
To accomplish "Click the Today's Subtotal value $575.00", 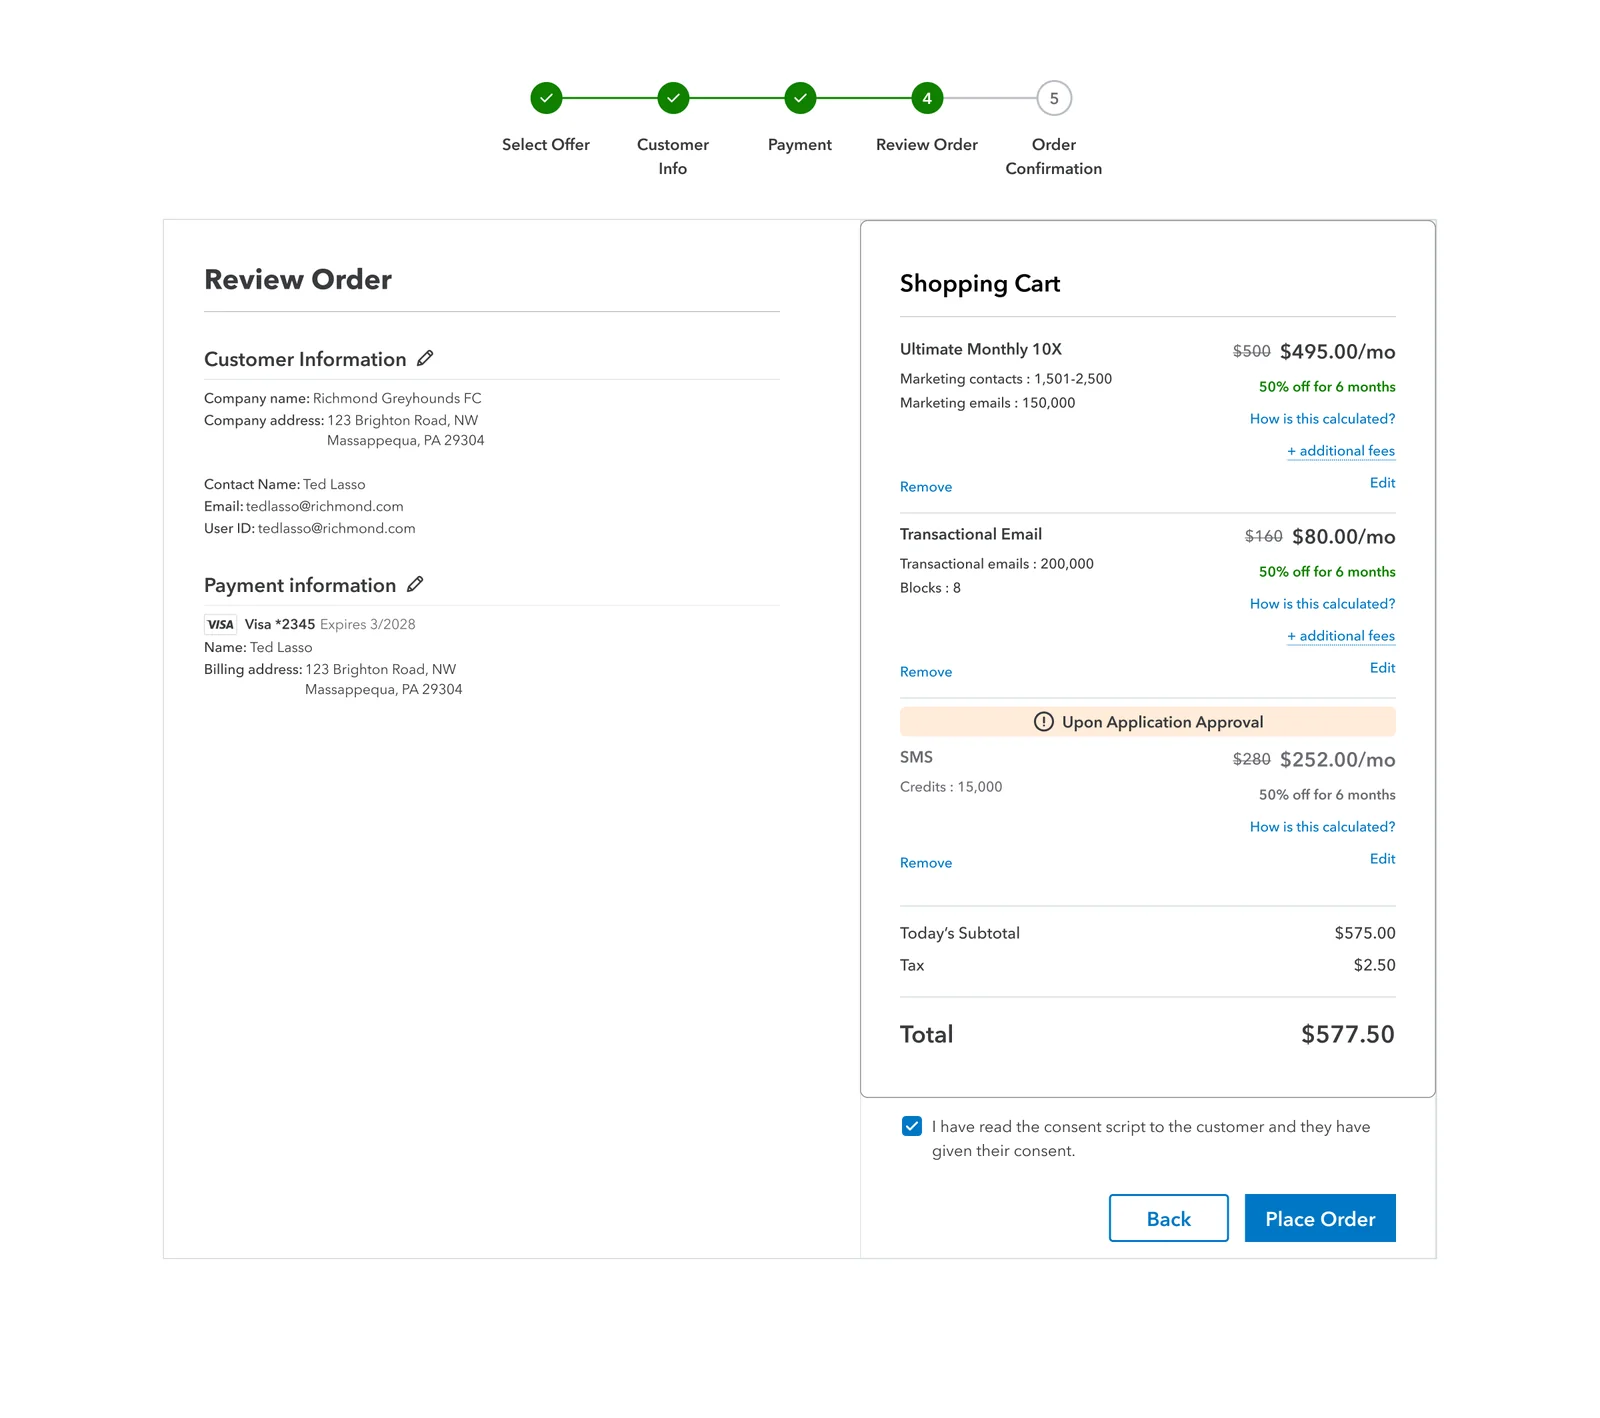I will 1365,933.
